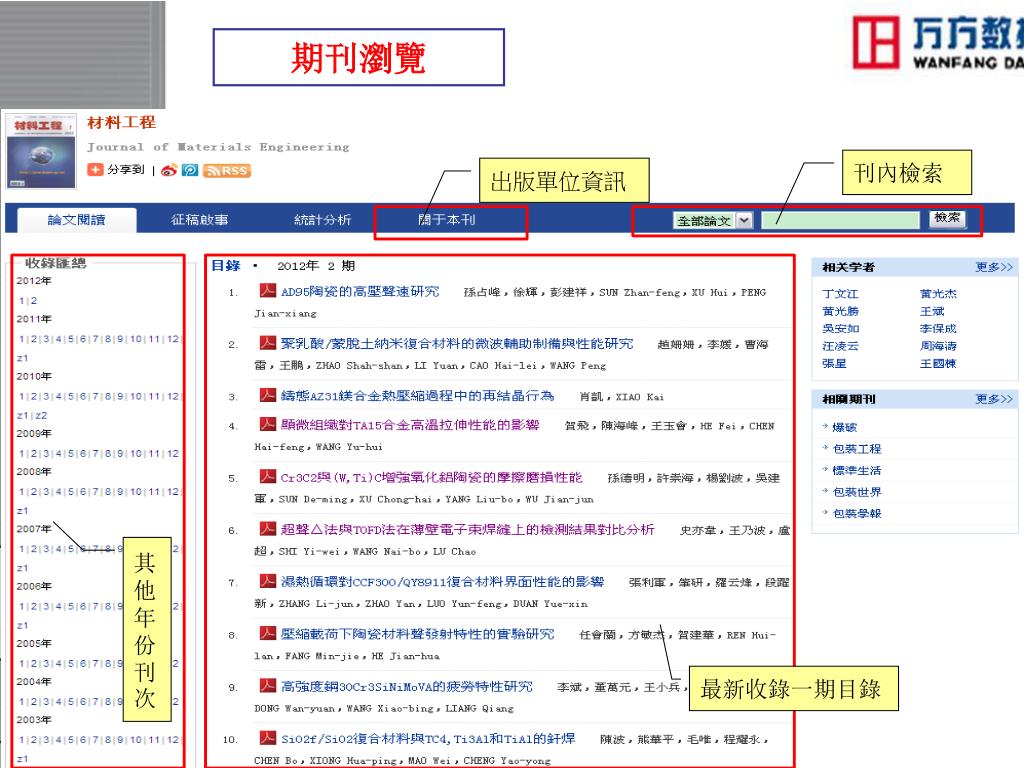Open PDF icon for article 7 濕熱循環

[x=267, y=581]
